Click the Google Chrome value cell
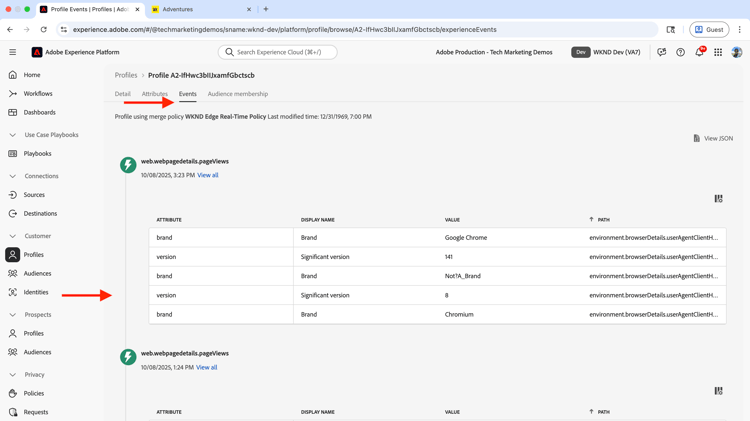 pyautogui.click(x=466, y=237)
